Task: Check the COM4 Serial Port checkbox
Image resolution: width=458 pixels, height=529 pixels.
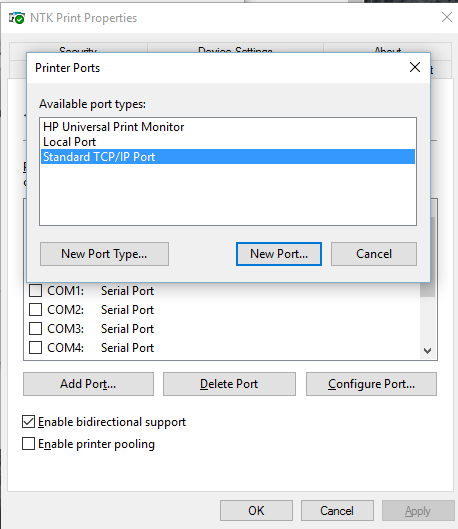Action: (x=35, y=347)
